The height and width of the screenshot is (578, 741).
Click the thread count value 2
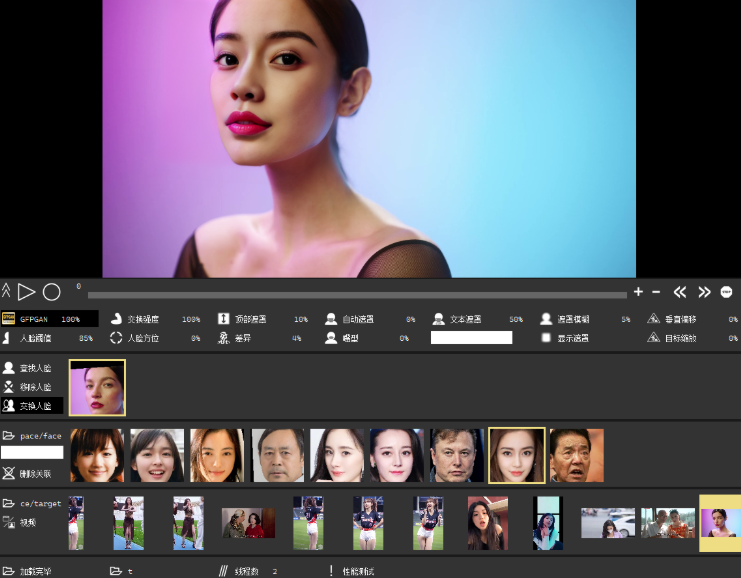[x=275, y=571]
